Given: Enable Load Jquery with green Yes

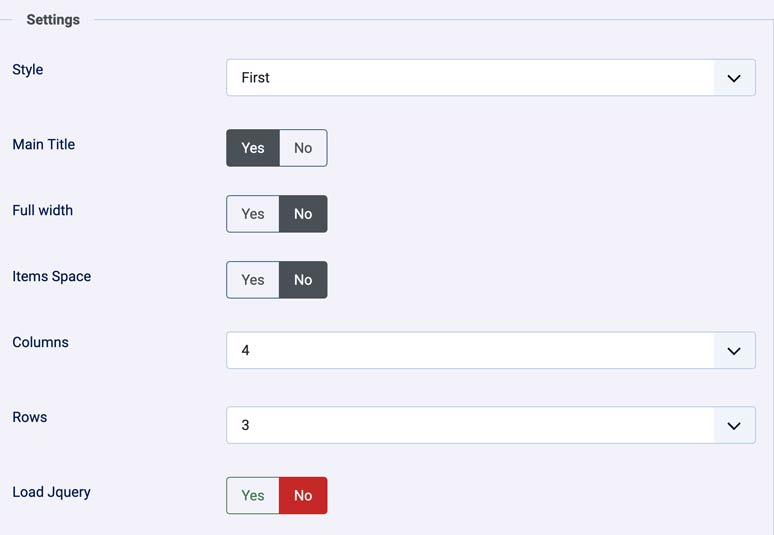Looking at the screenshot, I should [253, 496].
